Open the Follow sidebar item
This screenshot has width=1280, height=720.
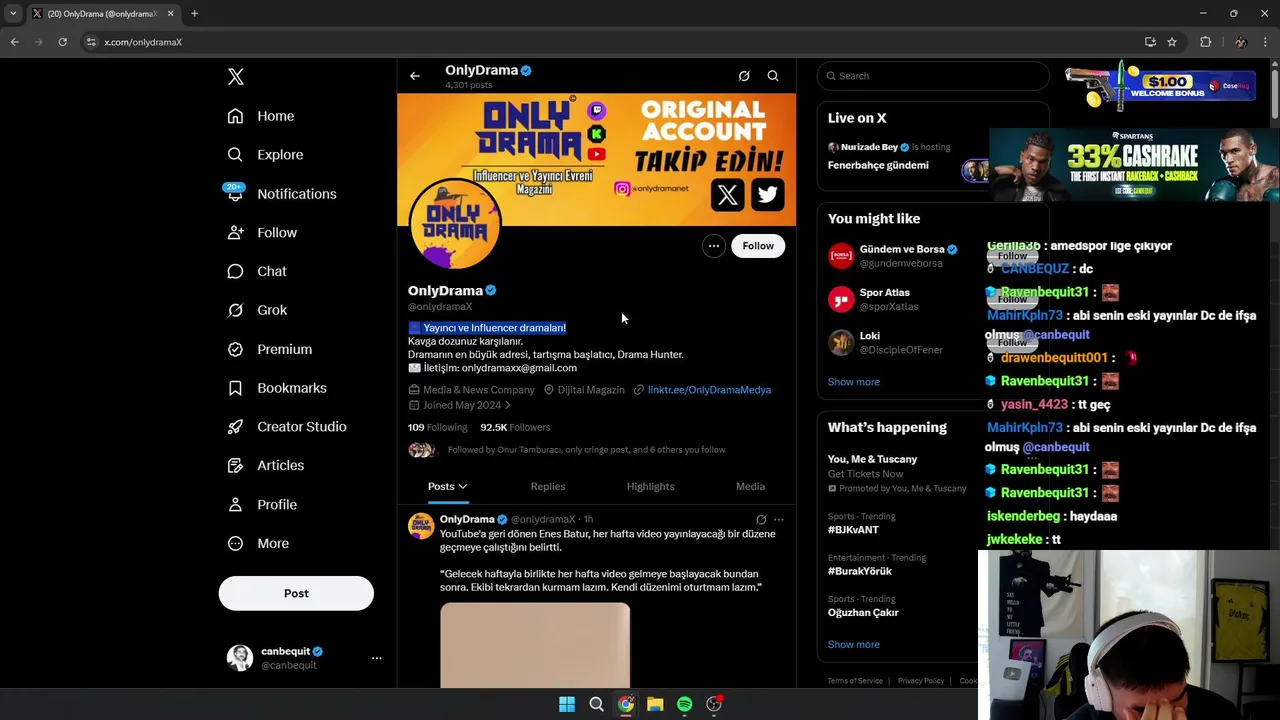pyautogui.click(x=262, y=233)
